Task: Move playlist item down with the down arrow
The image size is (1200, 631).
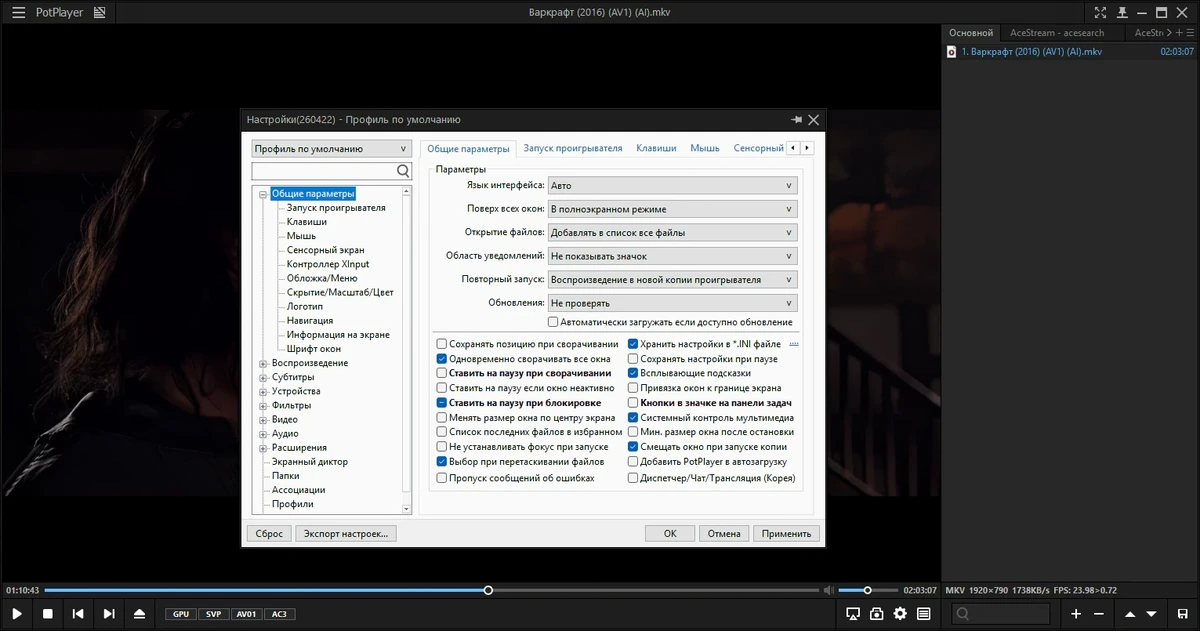Action: pos(1153,614)
